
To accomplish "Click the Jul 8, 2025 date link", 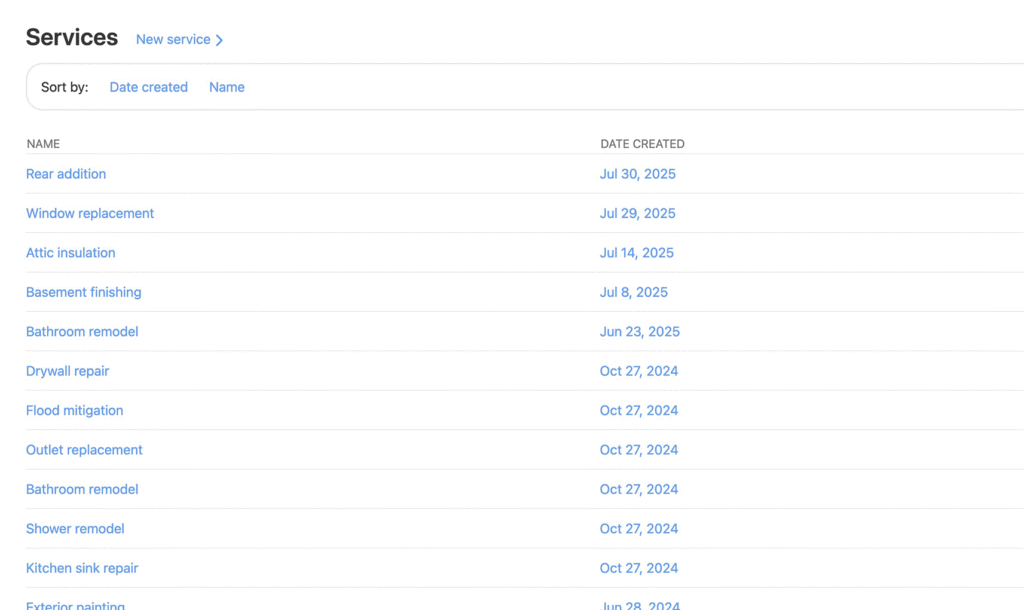I will point(633,292).
